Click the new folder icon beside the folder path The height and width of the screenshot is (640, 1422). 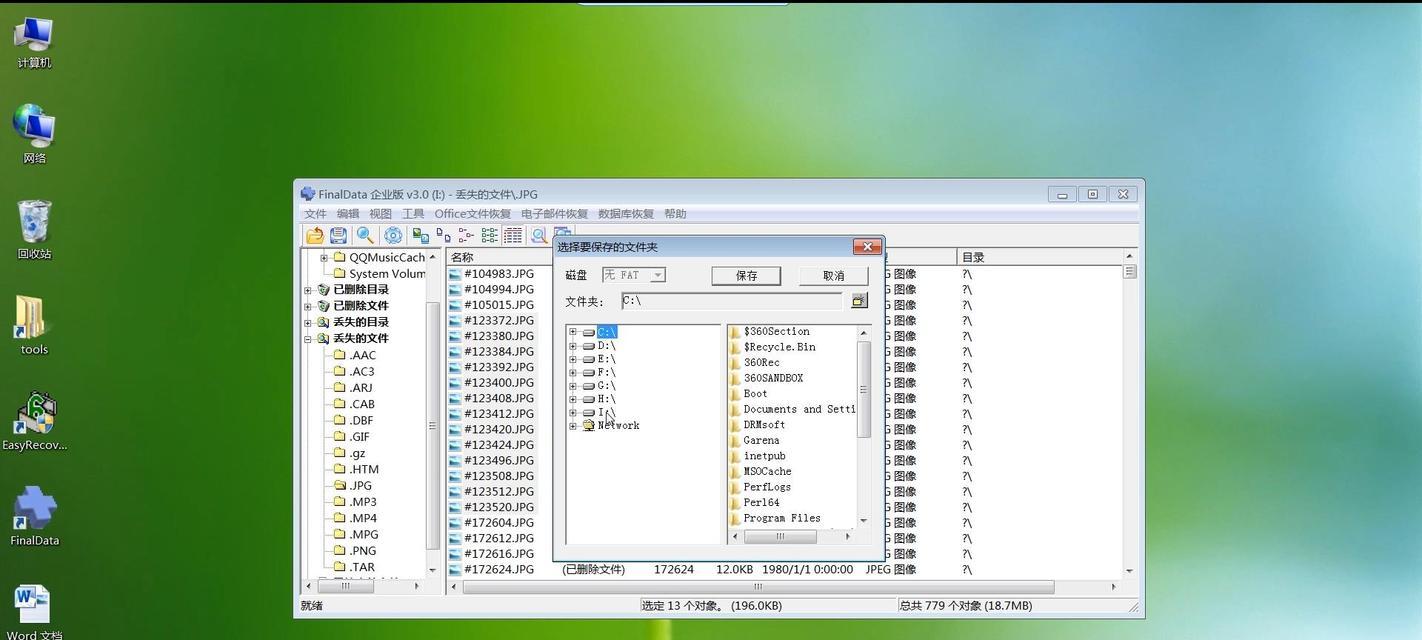pos(859,300)
